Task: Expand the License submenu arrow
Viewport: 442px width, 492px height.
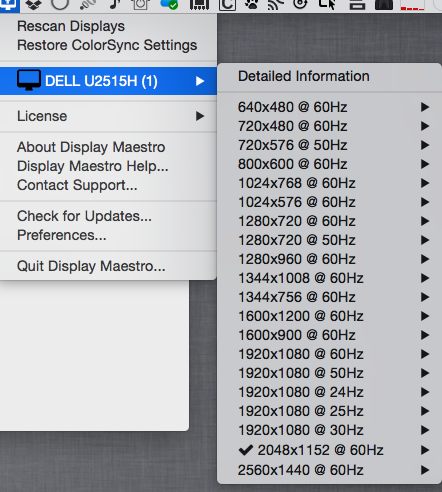Action: click(200, 116)
